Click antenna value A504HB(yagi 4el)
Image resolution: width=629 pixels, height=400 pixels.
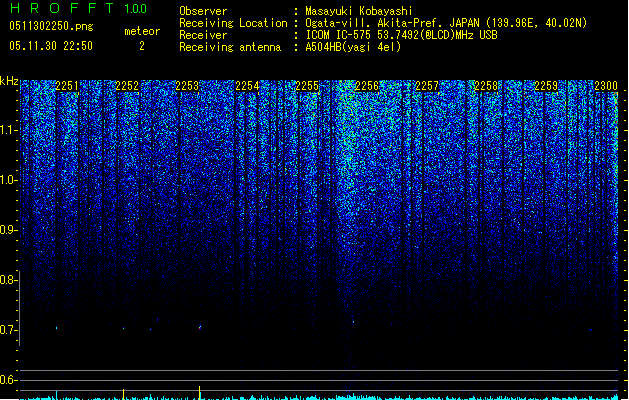(353, 47)
